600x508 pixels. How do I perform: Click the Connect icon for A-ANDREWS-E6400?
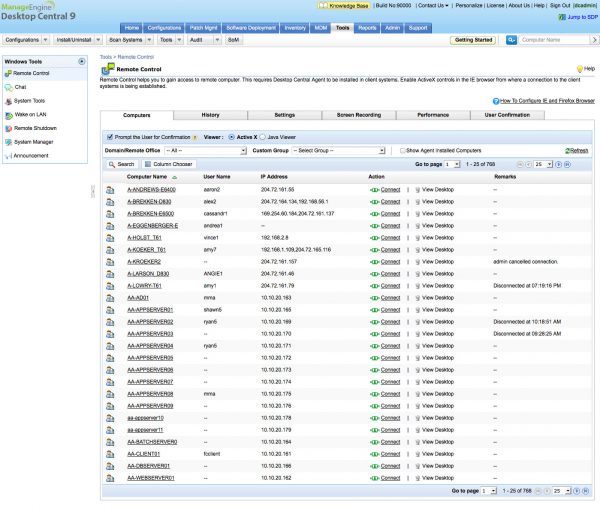coord(374,188)
